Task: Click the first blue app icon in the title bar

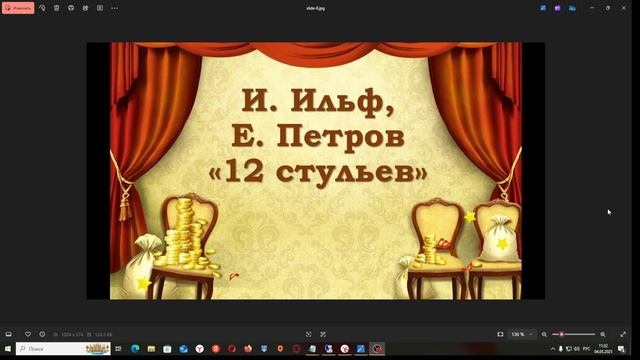Action: click(x=543, y=8)
